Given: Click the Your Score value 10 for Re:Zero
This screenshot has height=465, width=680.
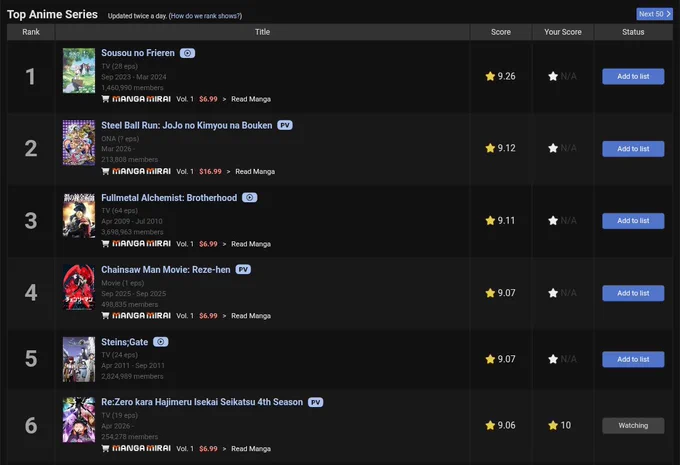Looking at the screenshot, I should [x=566, y=426].
